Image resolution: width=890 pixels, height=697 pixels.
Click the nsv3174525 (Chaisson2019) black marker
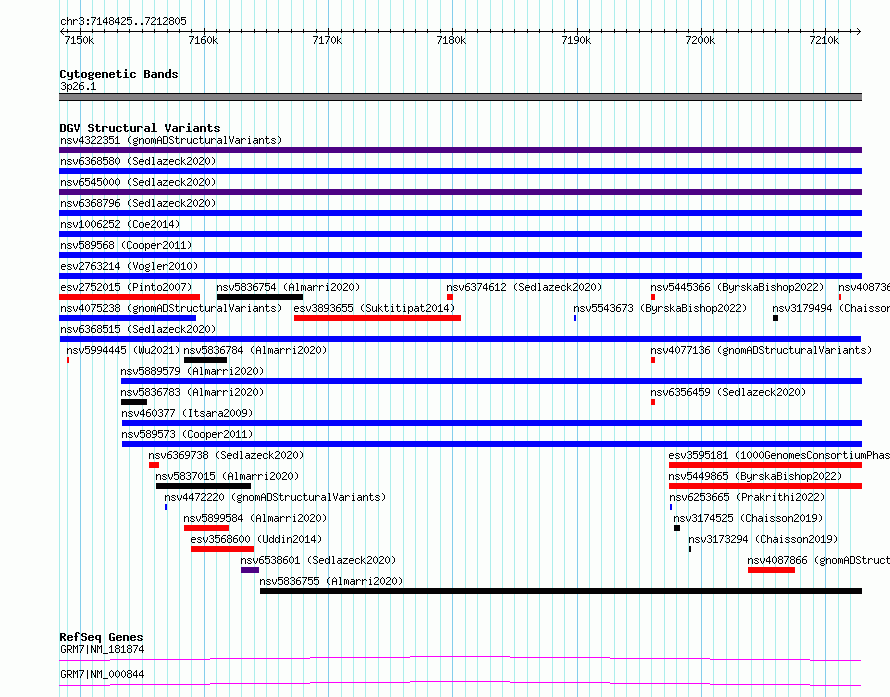point(677,528)
